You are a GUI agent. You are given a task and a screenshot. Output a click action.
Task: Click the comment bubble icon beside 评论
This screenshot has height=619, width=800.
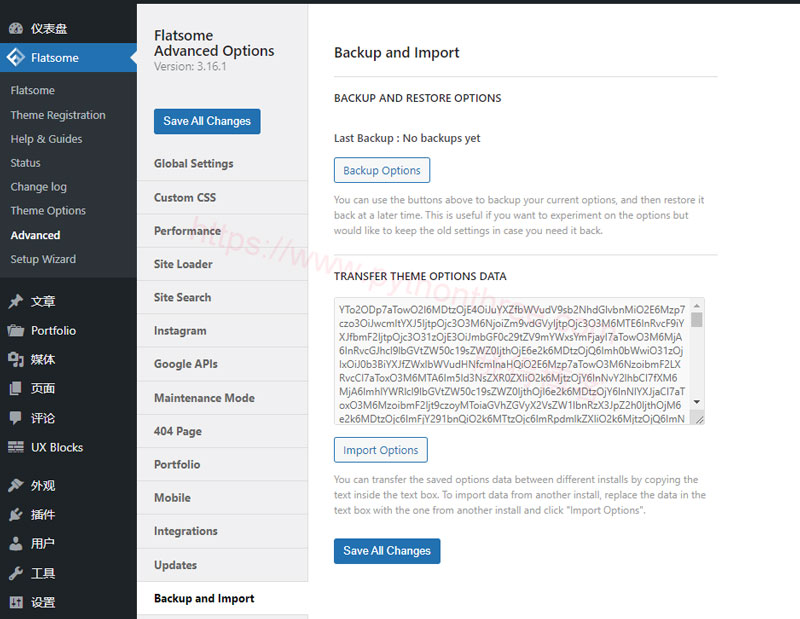click(x=16, y=418)
